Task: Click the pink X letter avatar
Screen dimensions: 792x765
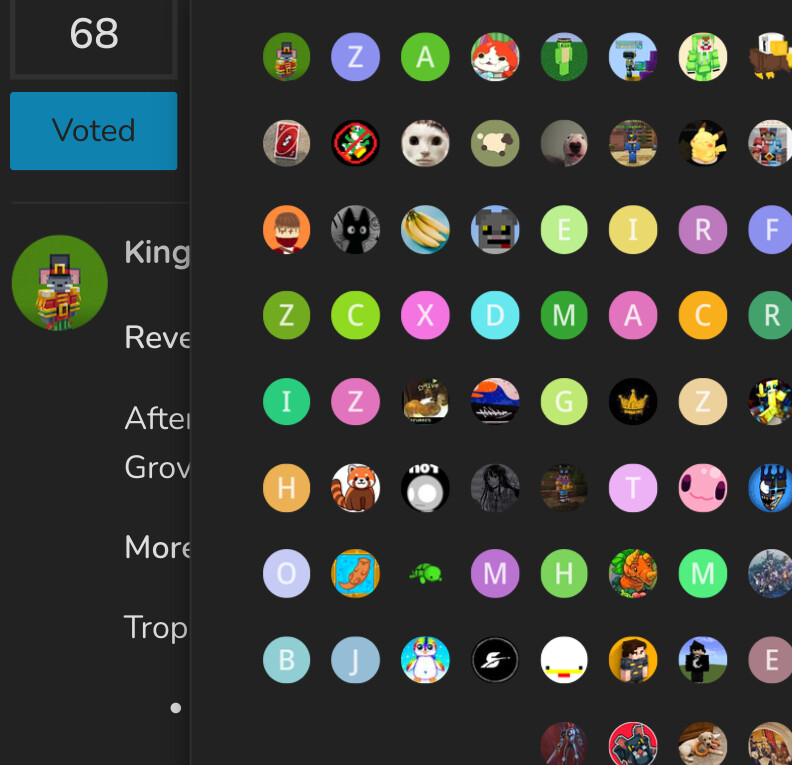Action: 425,315
